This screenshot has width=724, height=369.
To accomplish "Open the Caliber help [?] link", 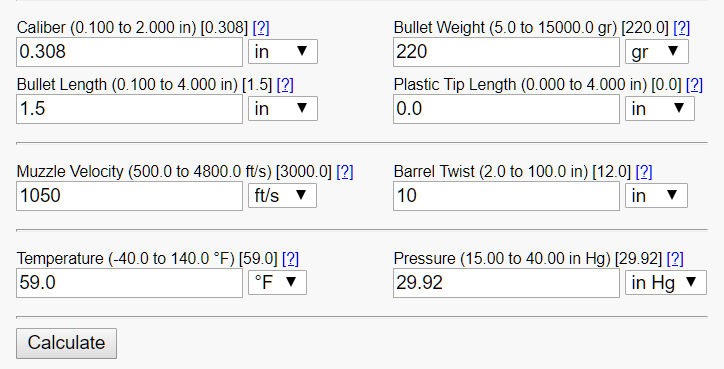I will click(261, 28).
